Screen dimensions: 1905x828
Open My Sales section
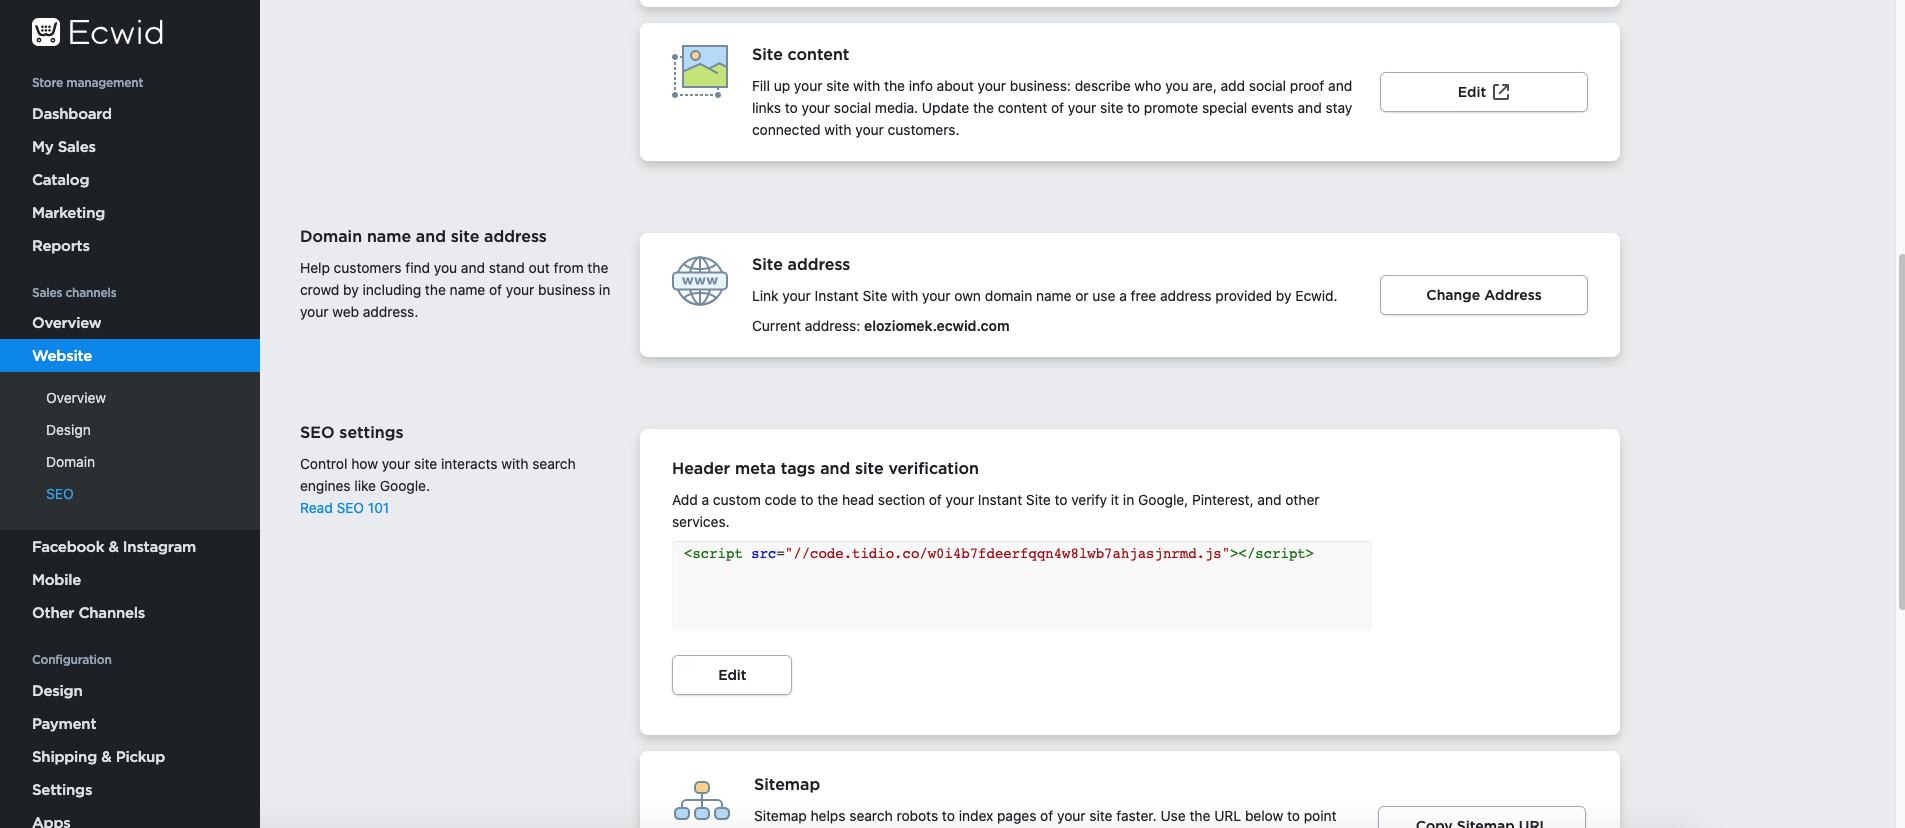pos(64,147)
